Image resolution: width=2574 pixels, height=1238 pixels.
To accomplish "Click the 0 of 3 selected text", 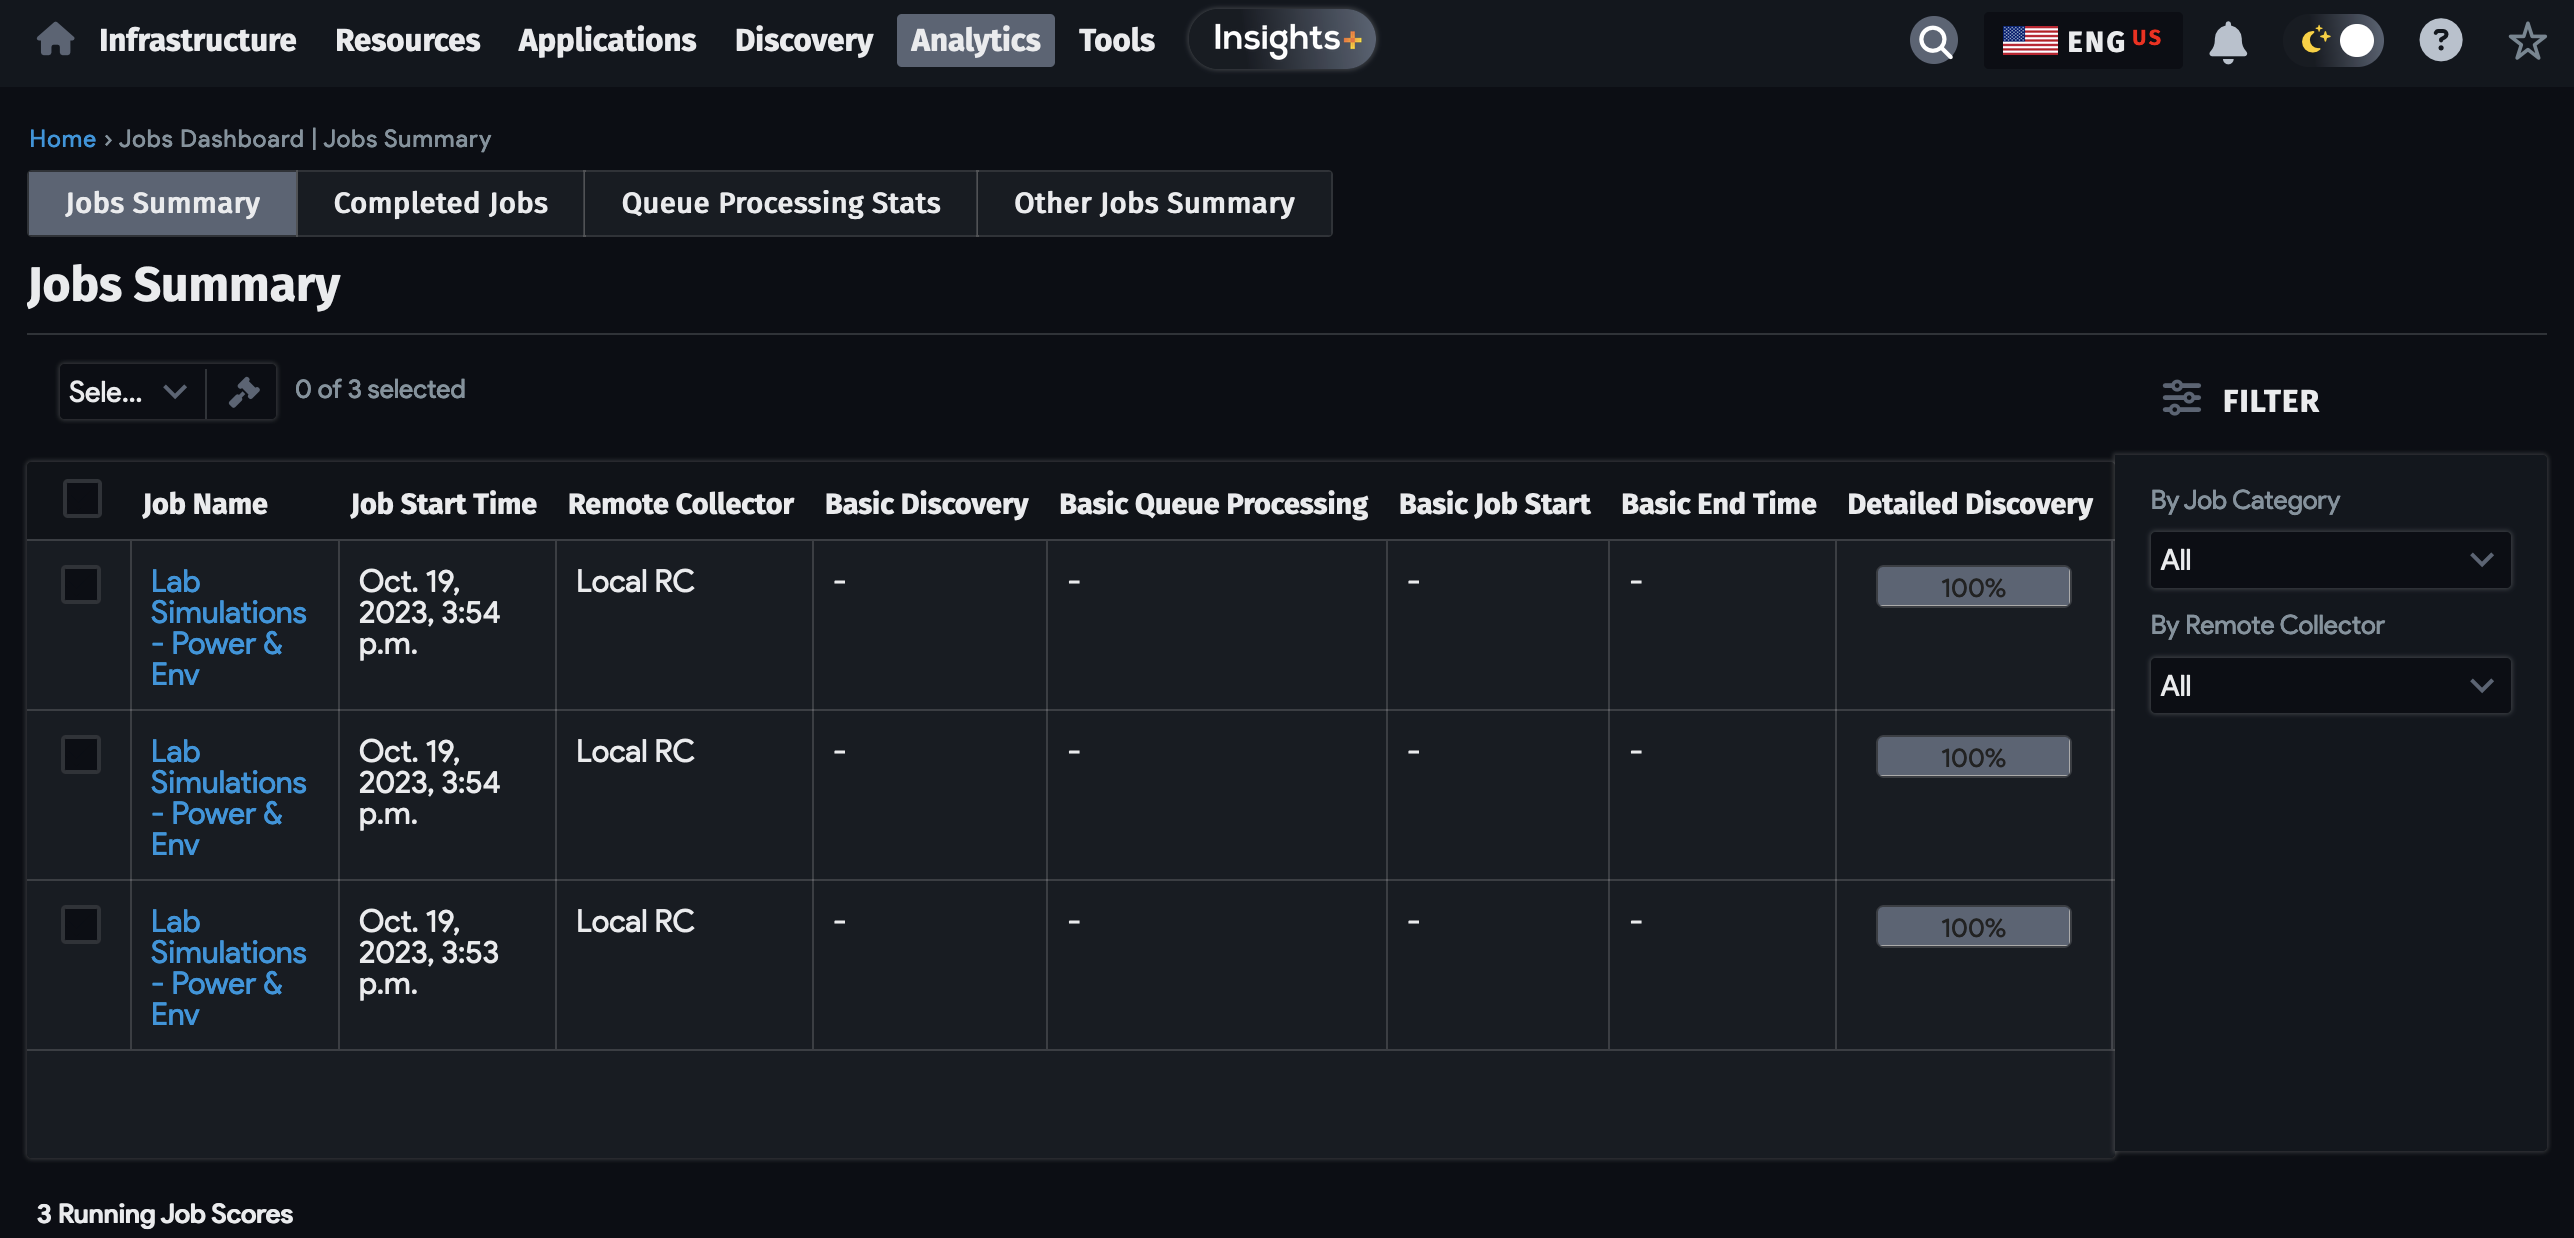I will [380, 389].
